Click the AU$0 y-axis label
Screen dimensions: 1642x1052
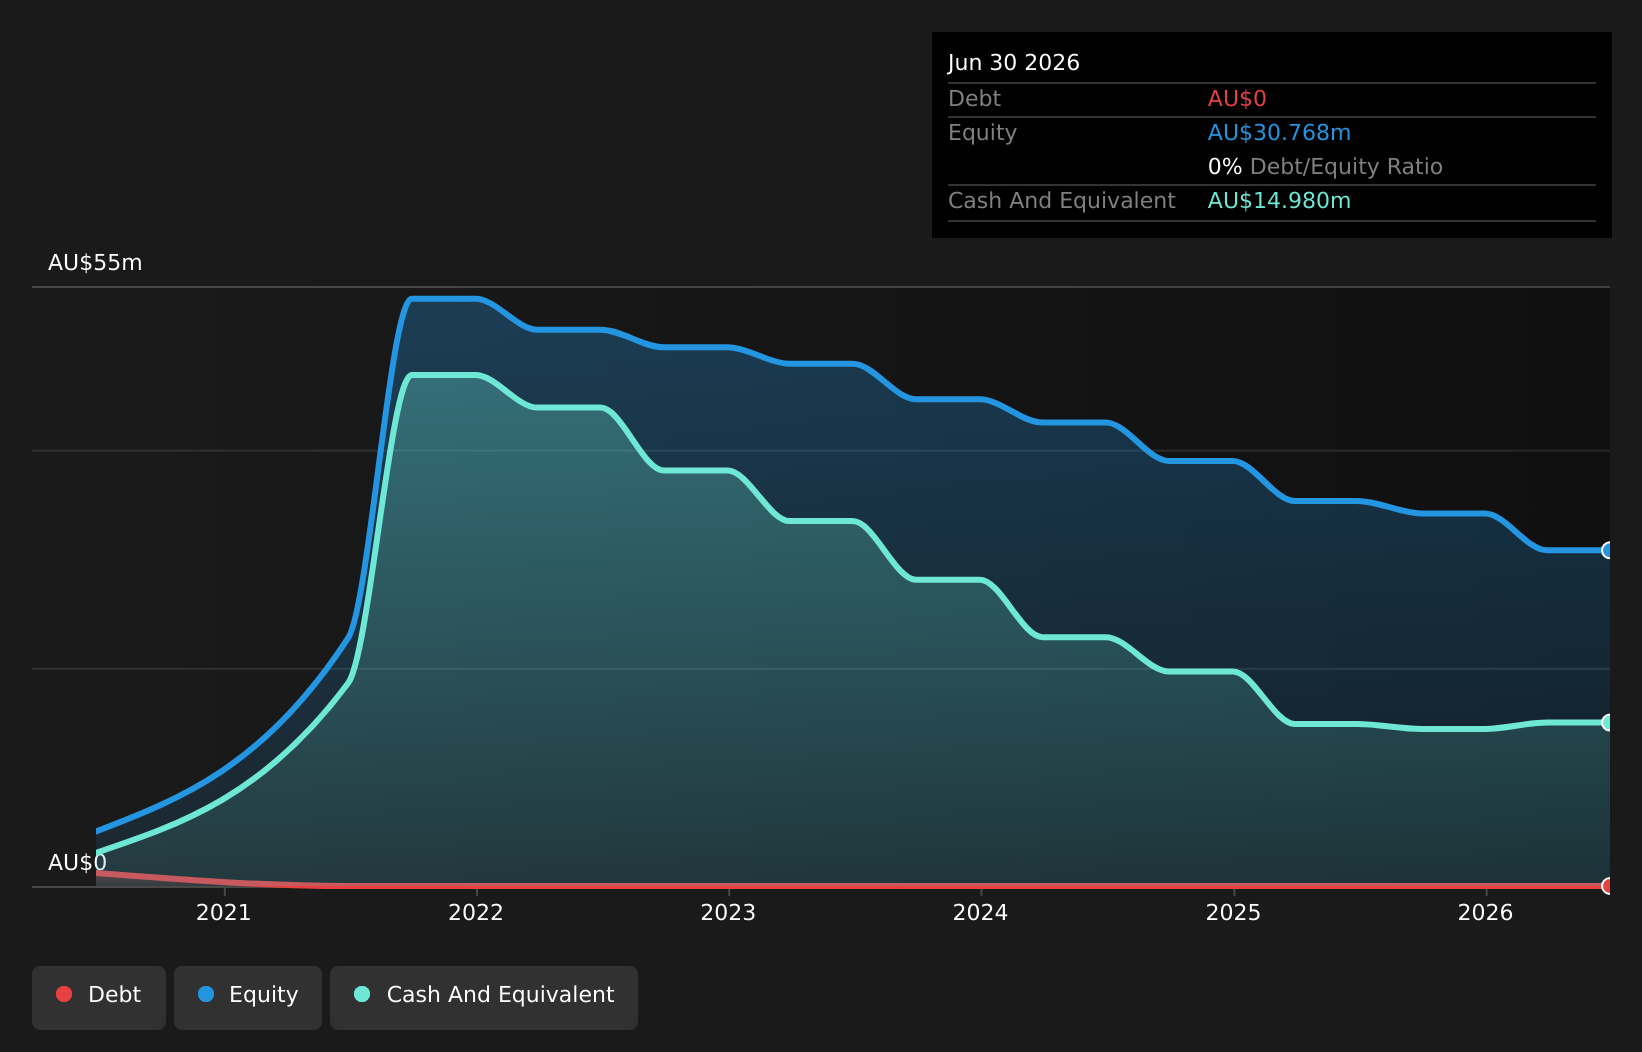click(77, 863)
